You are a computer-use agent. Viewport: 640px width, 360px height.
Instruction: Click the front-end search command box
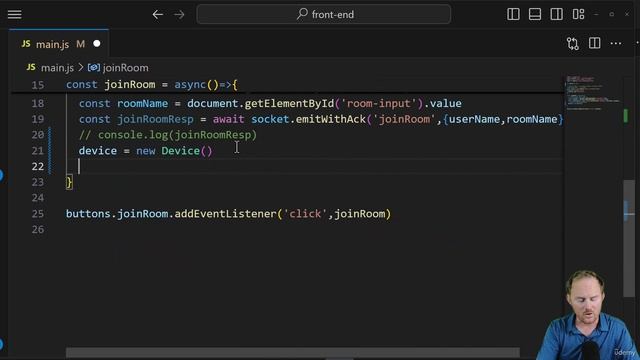324,14
